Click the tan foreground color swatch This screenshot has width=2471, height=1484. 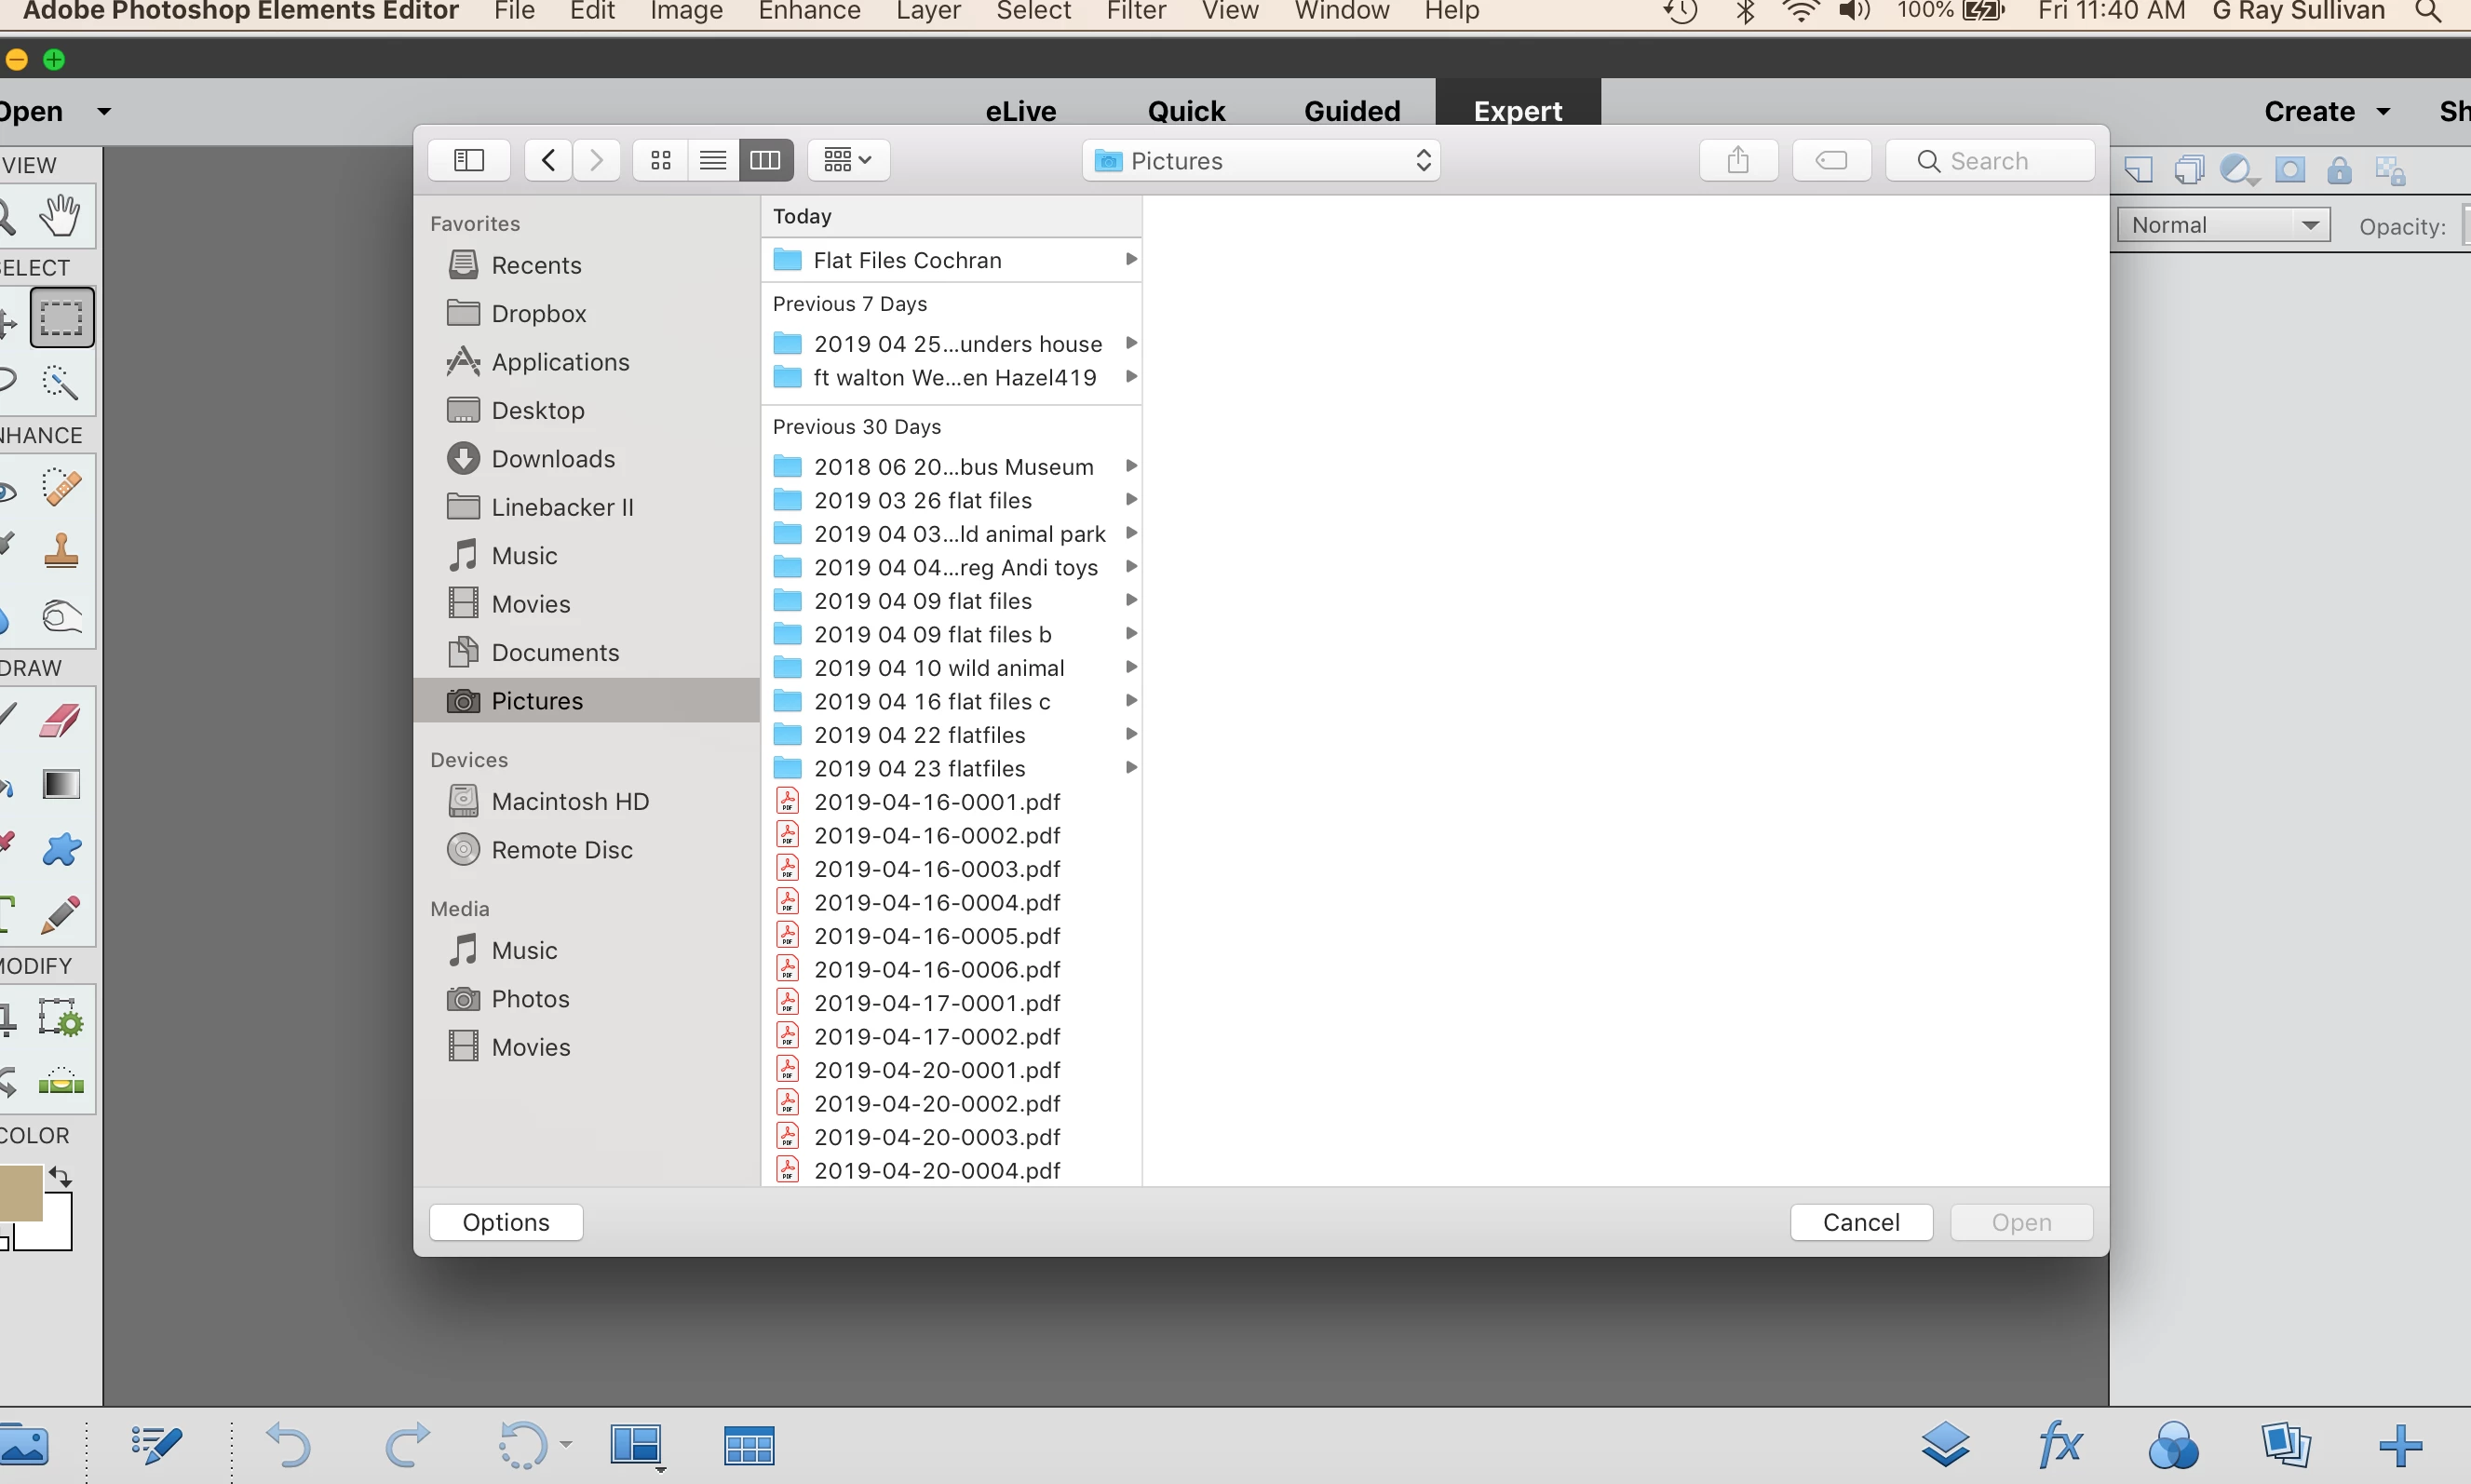point(20,1192)
